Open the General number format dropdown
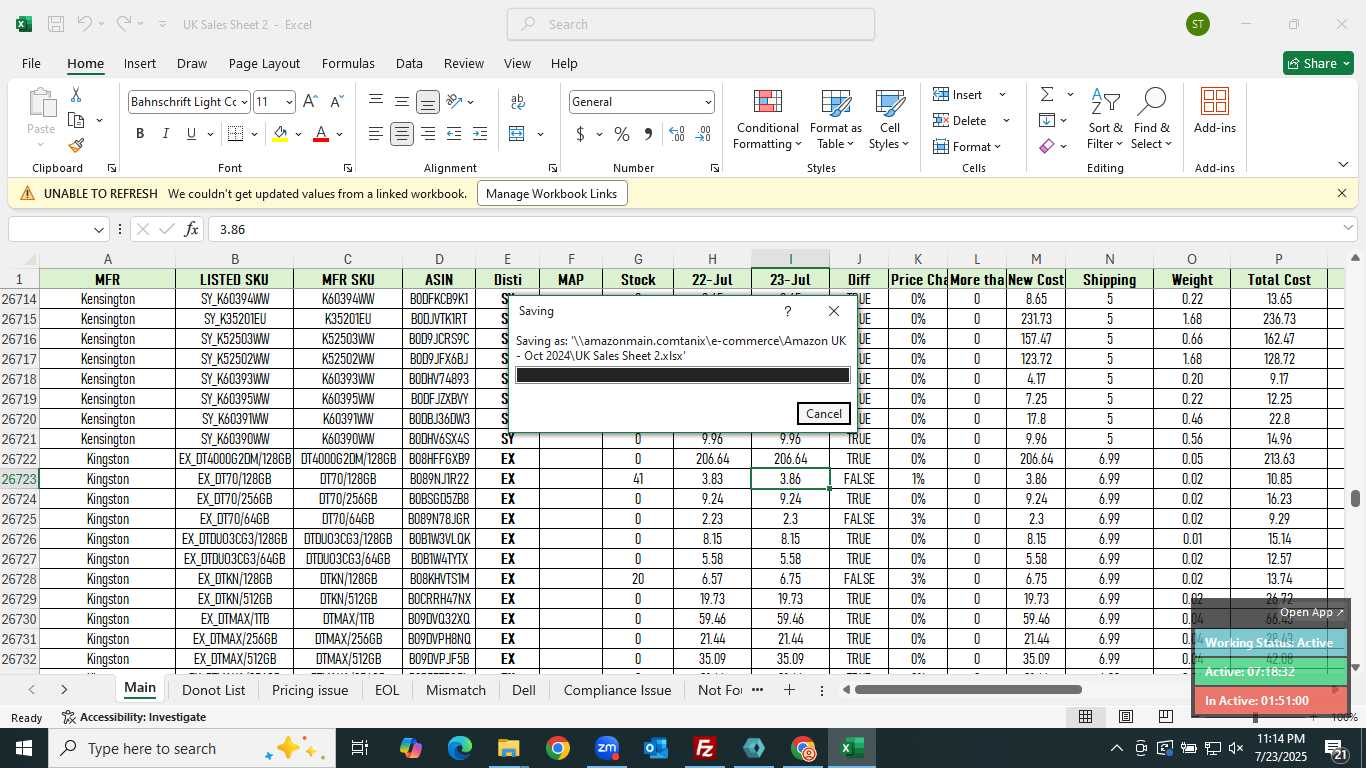The width and height of the screenshot is (1366, 768). coord(708,102)
